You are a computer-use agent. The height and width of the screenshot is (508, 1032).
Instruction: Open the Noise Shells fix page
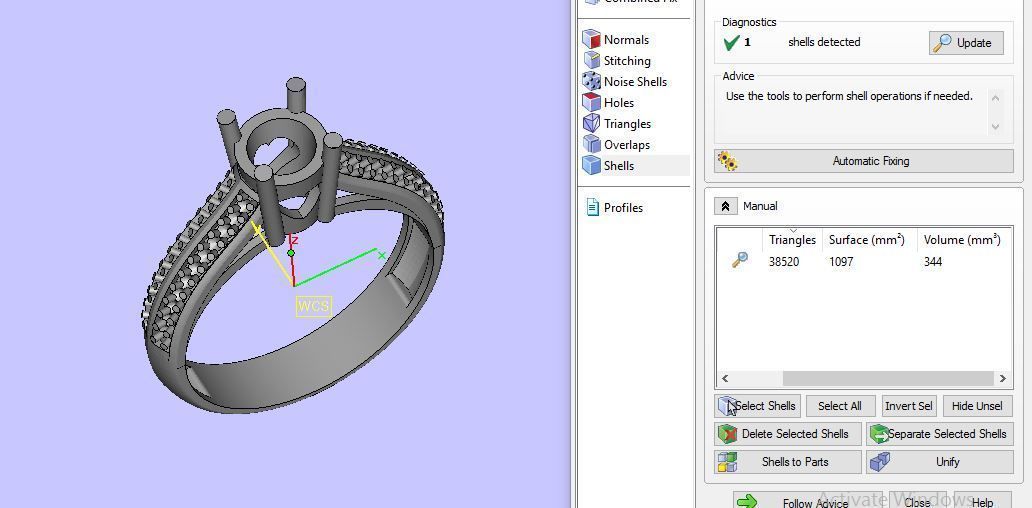tap(625, 82)
